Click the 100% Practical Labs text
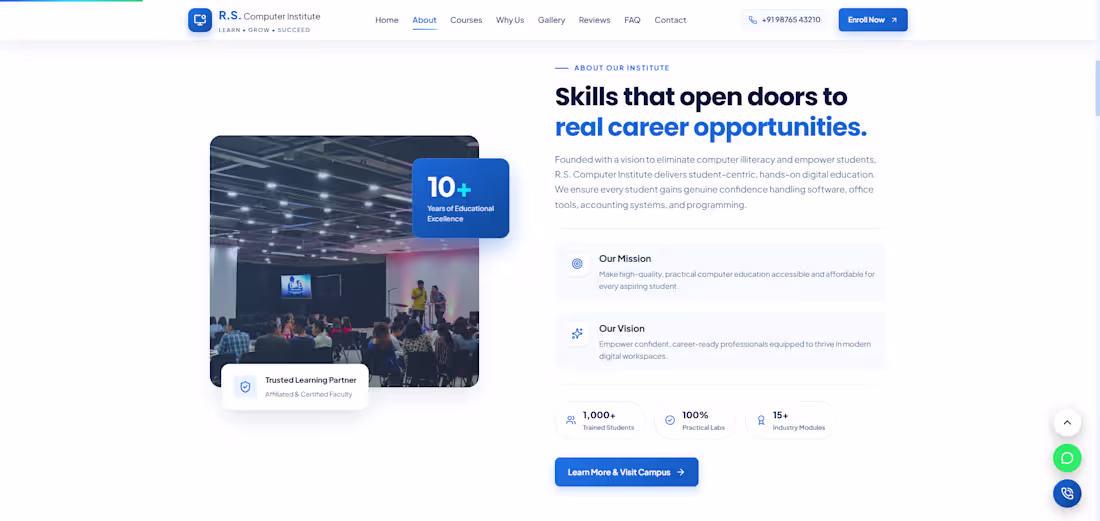 click(x=703, y=421)
